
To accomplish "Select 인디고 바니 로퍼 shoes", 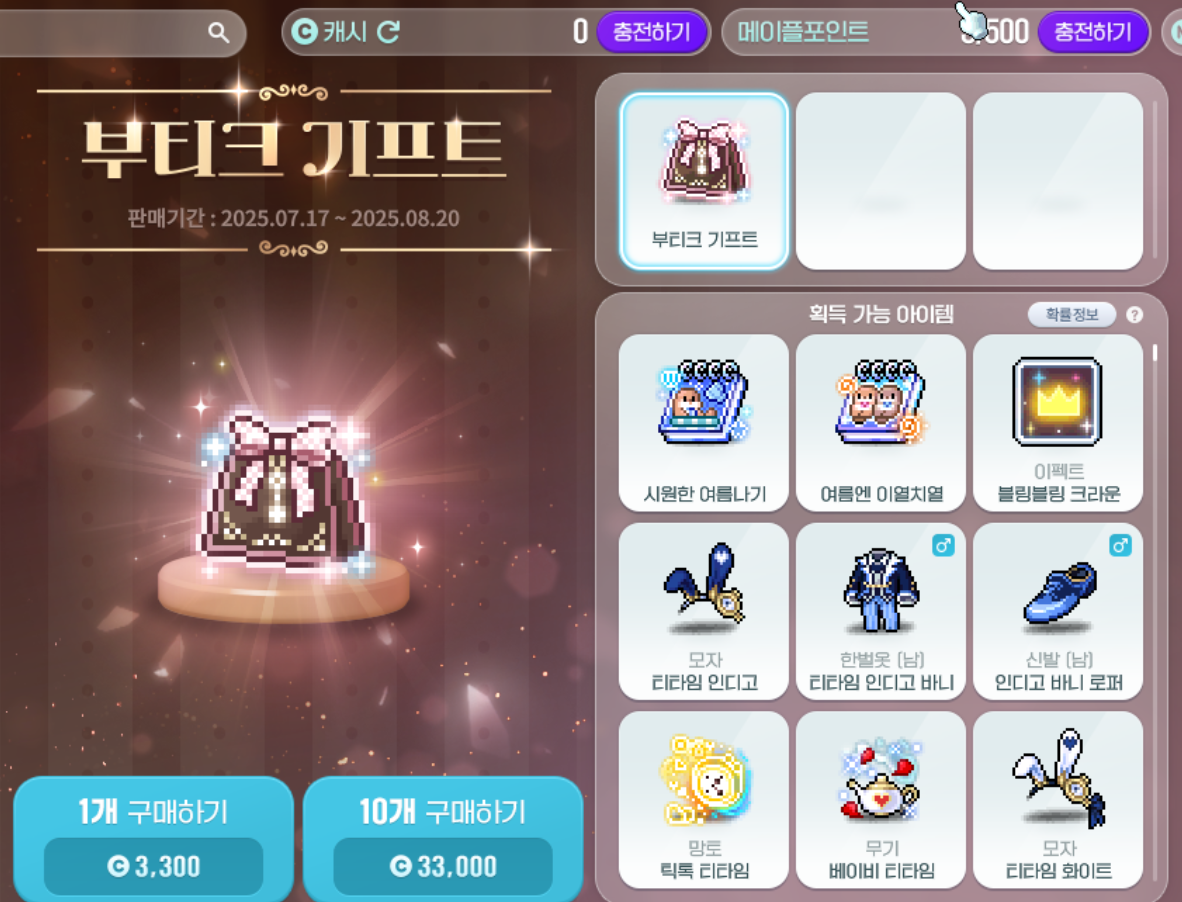I will click(x=1058, y=611).
